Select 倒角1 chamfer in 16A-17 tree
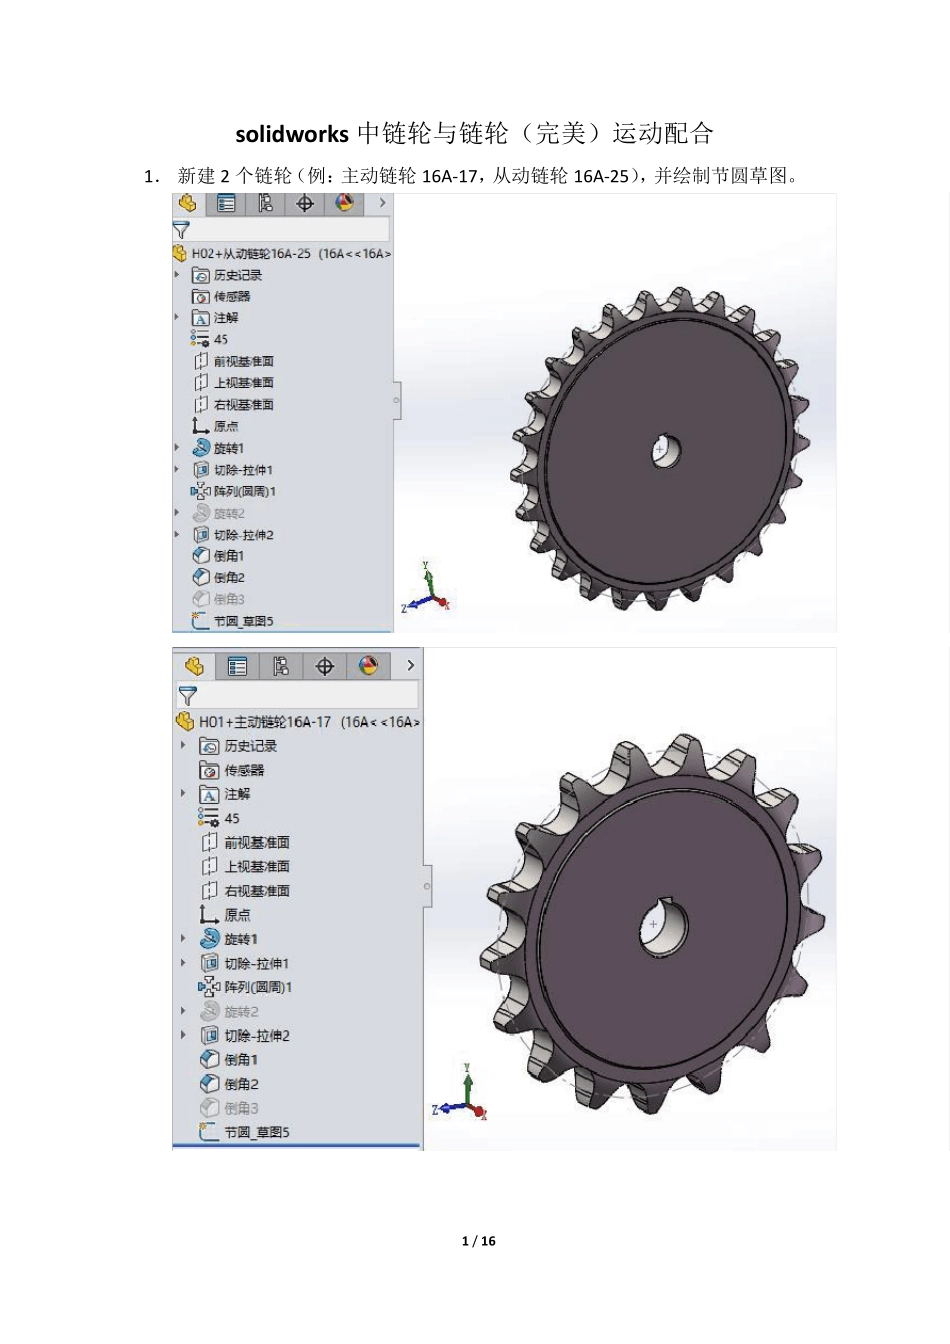 pyautogui.click(x=229, y=1060)
